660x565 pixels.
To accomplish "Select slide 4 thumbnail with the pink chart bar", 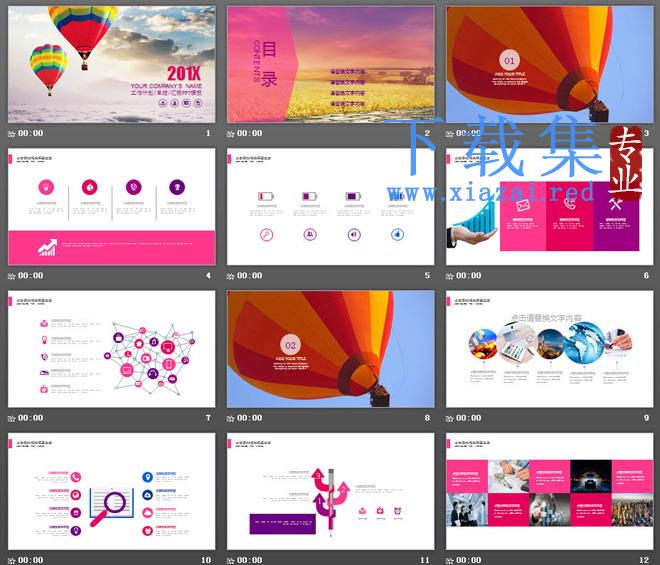I will tap(112, 207).
